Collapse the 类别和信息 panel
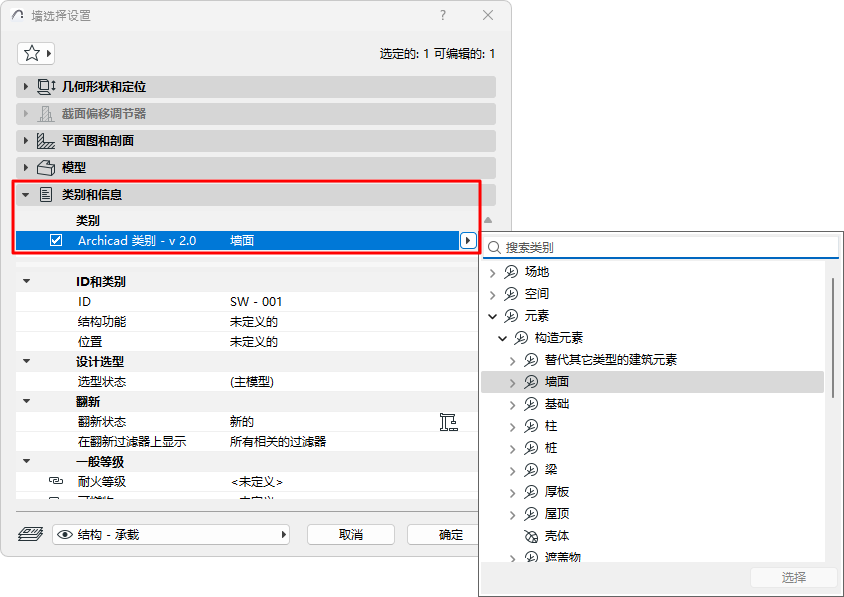This screenshot has width=844, height=597. (x=25, y=195)
